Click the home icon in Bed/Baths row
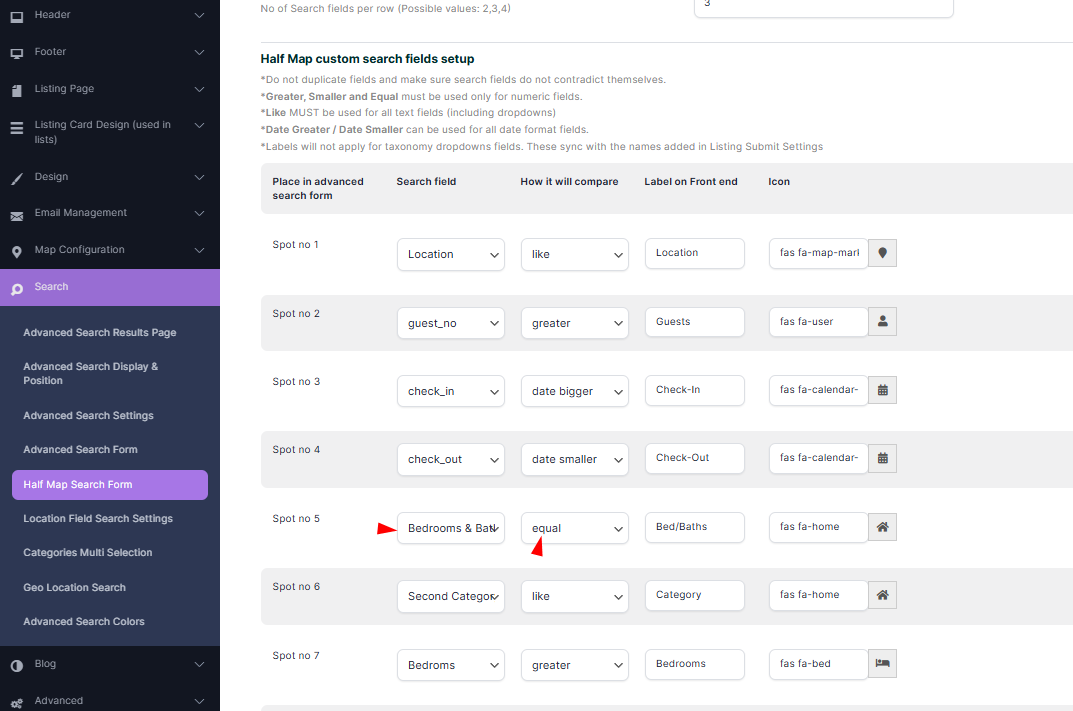Viewport: 1073px width, 711px height. [x=882, y=527]
